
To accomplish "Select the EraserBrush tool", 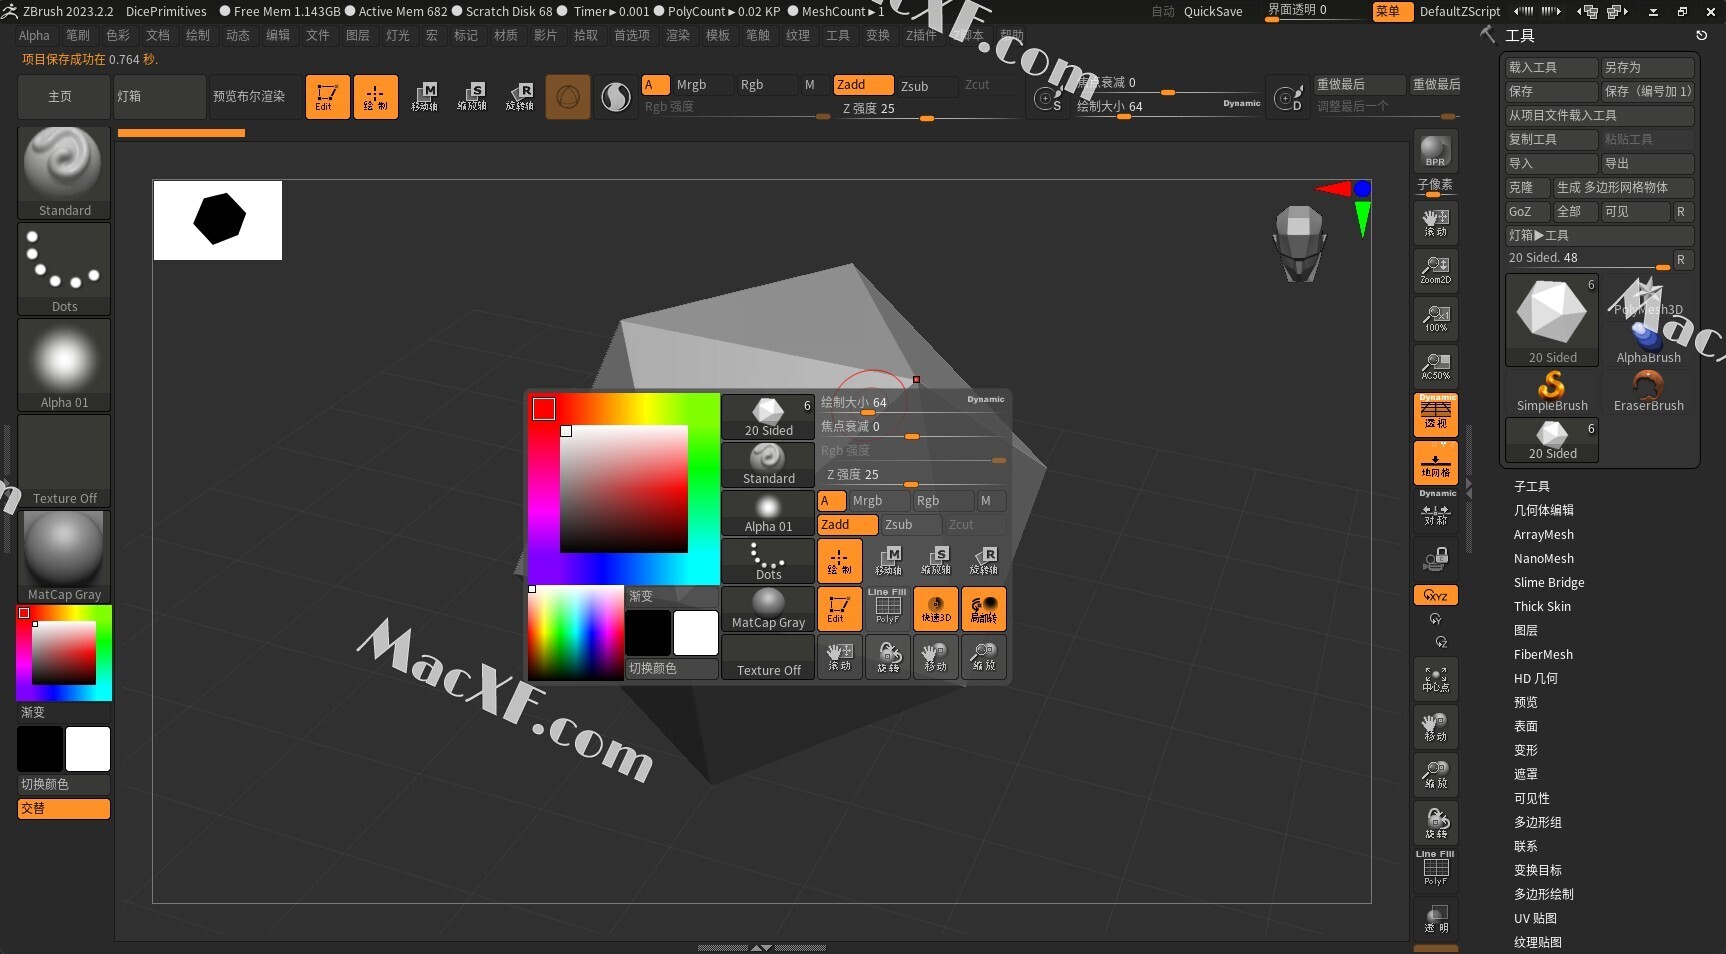I will (x=1648, y=391).
